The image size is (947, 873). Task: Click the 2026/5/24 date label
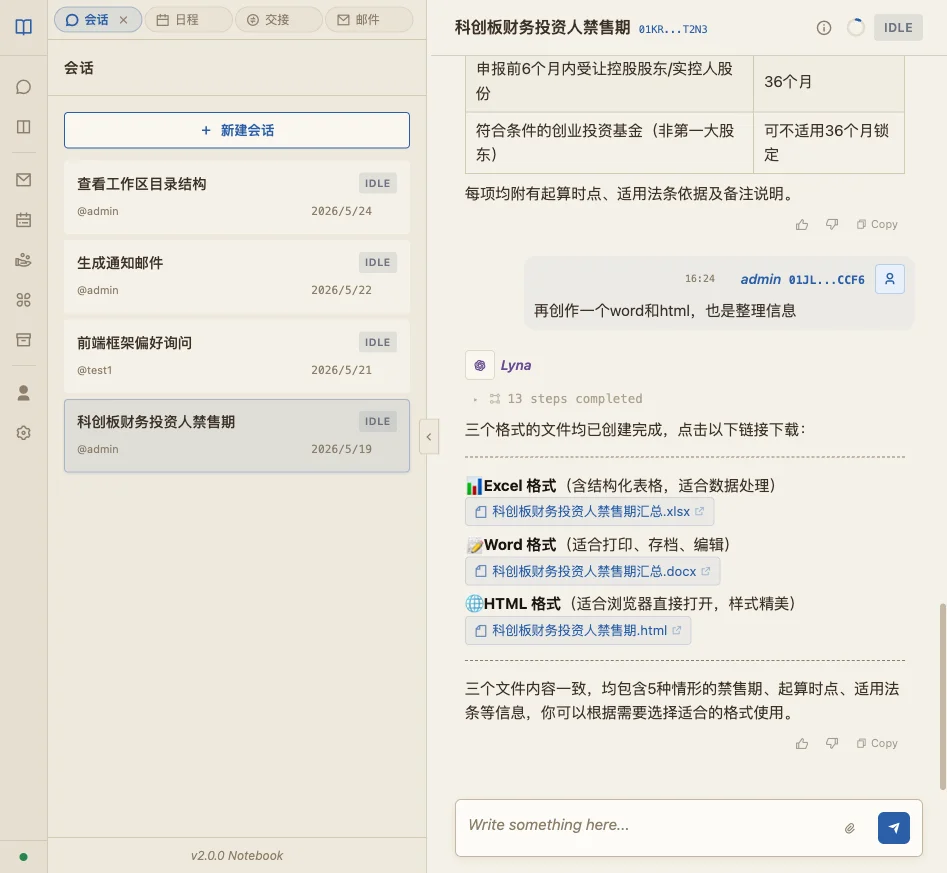coord(341,211)
